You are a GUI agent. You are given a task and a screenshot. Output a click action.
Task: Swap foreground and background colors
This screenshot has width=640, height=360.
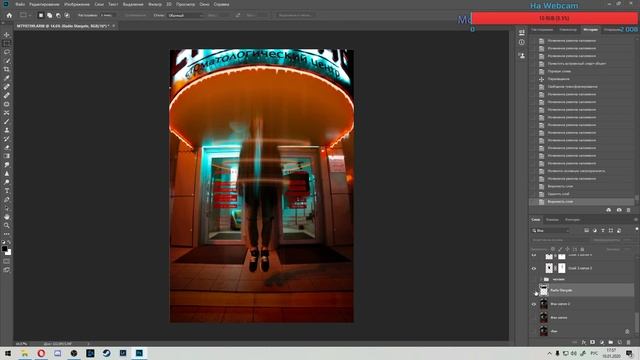[9, 242]
